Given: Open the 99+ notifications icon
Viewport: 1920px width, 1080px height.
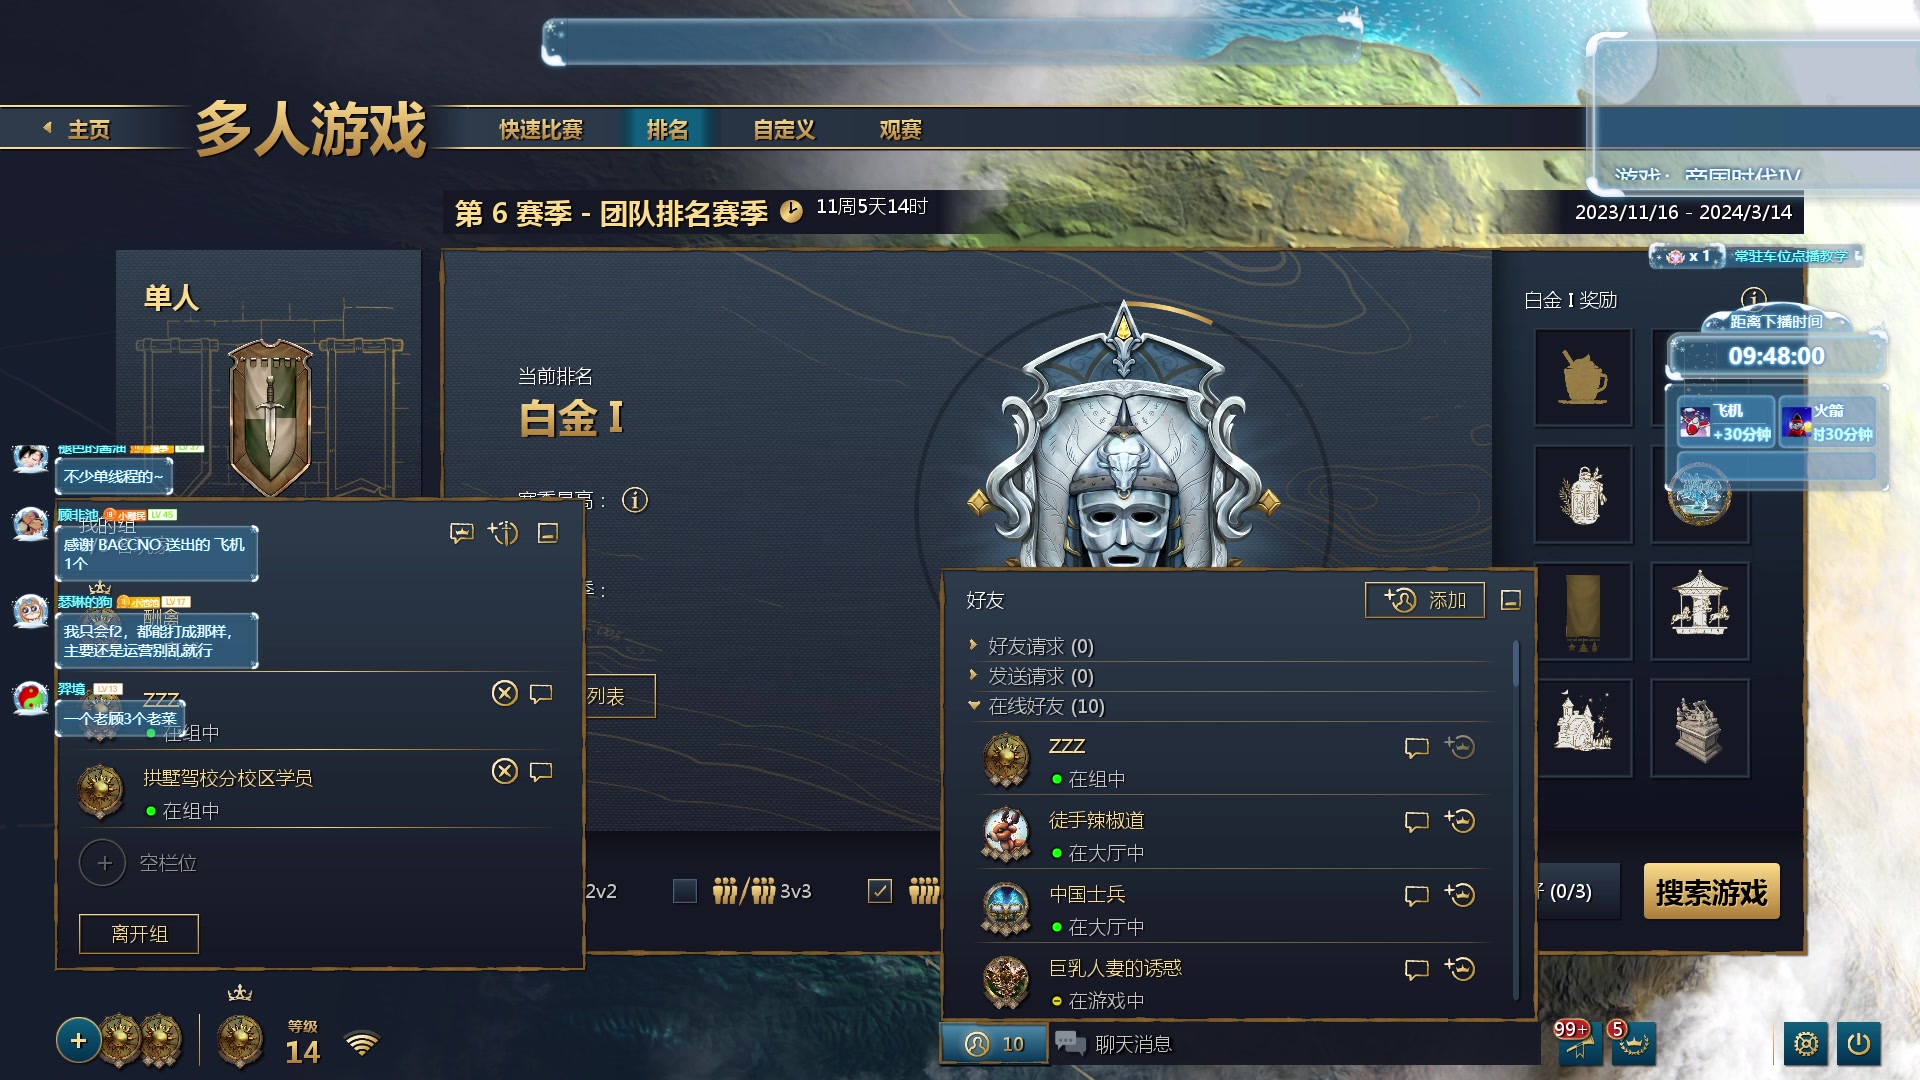Looking at the screenshot, I should pyautogui.click(x=1577, y=1042).
